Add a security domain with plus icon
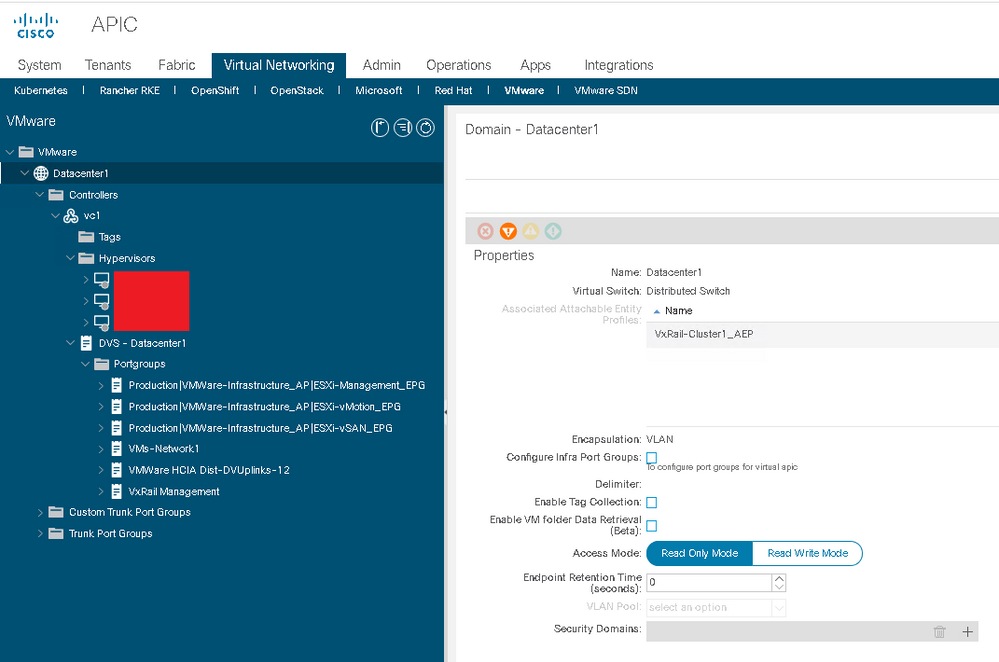Viewport: 999px width, 662px height. click(x=967, y=631)
